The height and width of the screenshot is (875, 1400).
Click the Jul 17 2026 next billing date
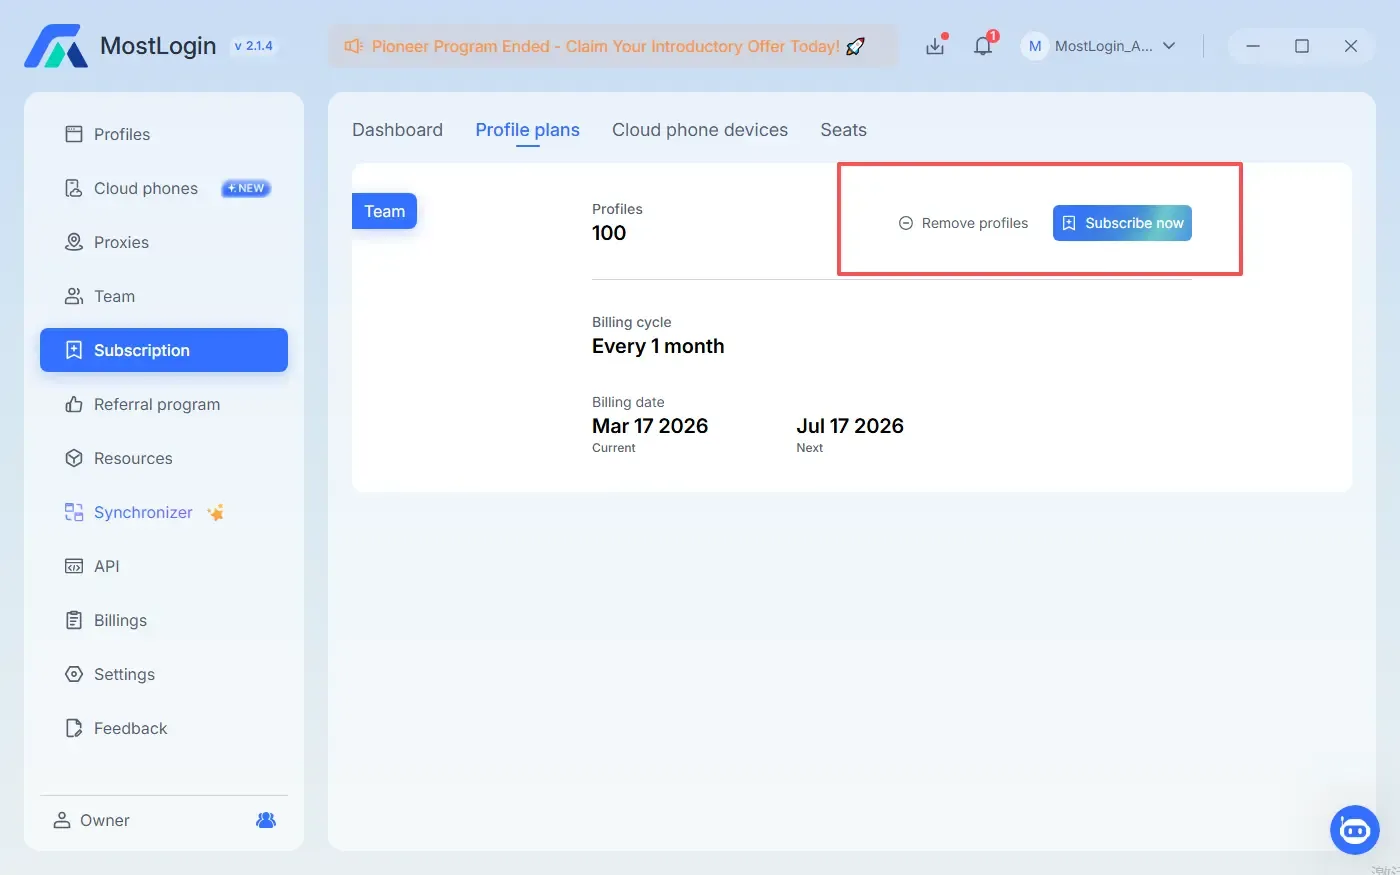coord(850,426)
